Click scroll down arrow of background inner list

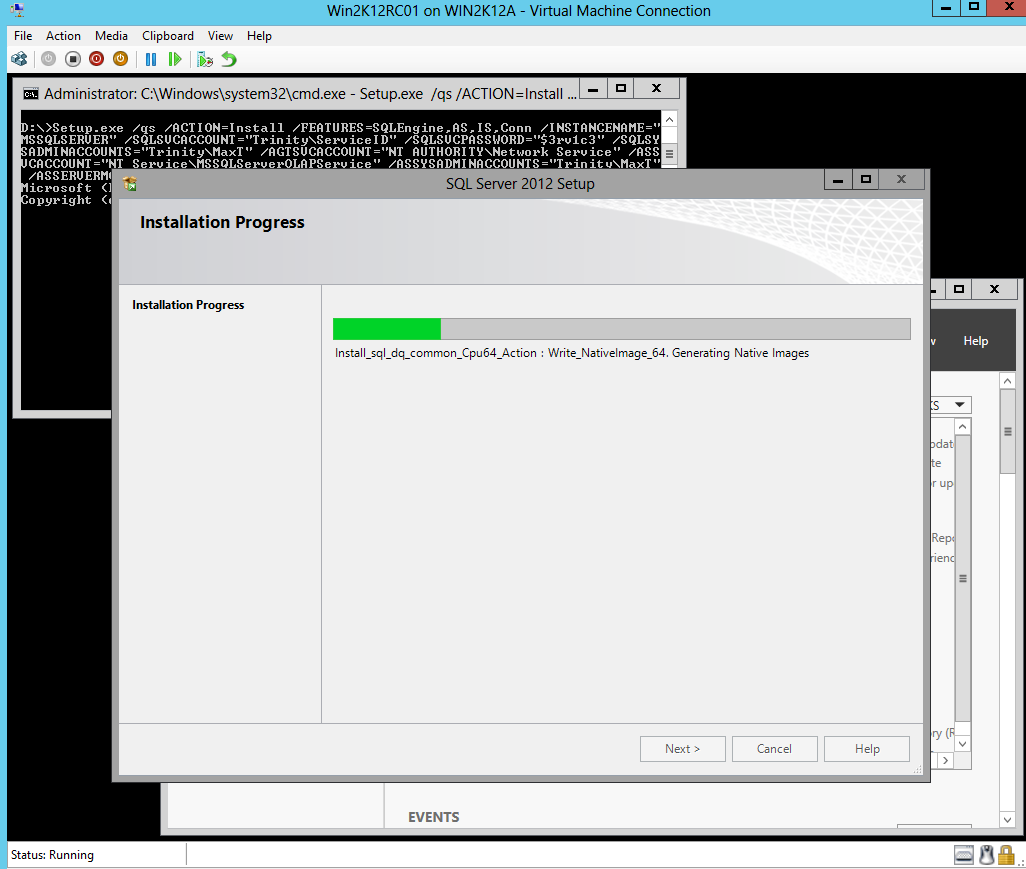click(x=963, y=743)
